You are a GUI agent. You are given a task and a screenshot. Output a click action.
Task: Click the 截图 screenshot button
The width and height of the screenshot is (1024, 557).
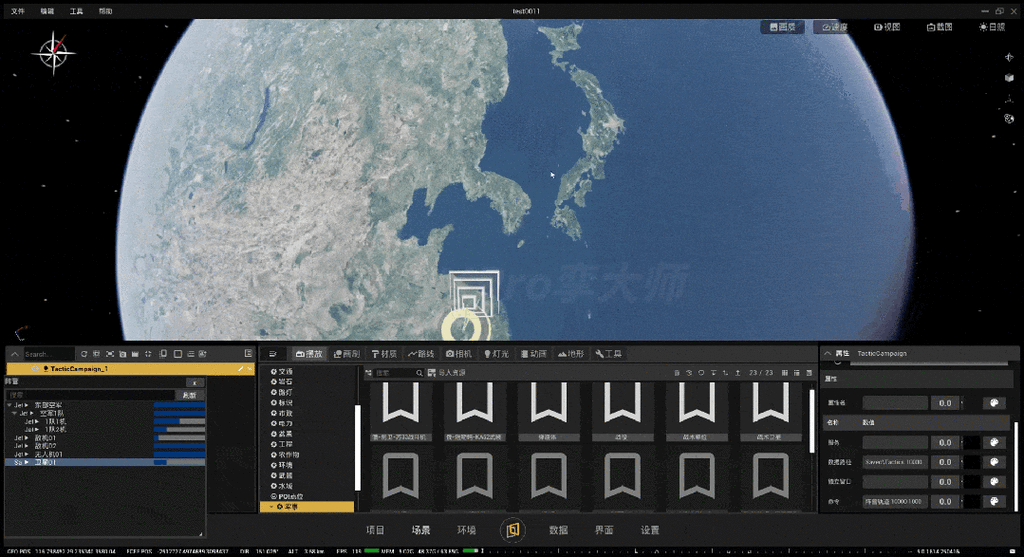940,27
